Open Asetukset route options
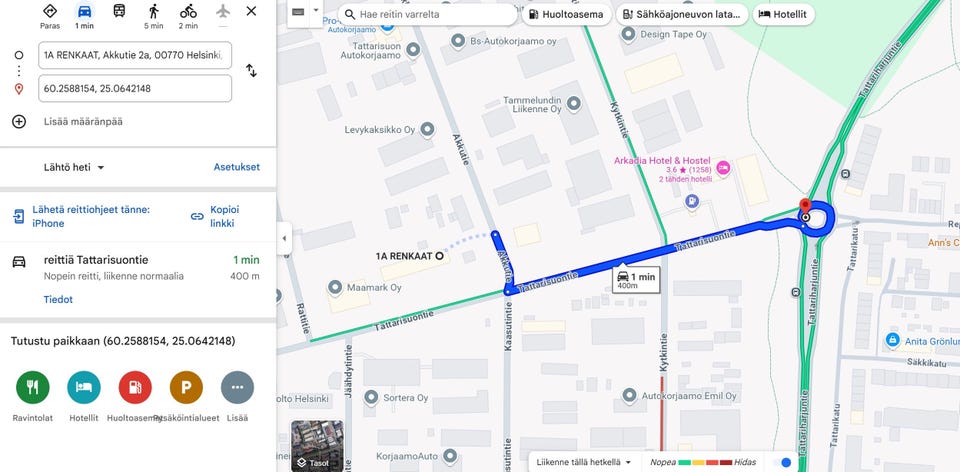Screen dimensions: 960x472 pos(236,167)
